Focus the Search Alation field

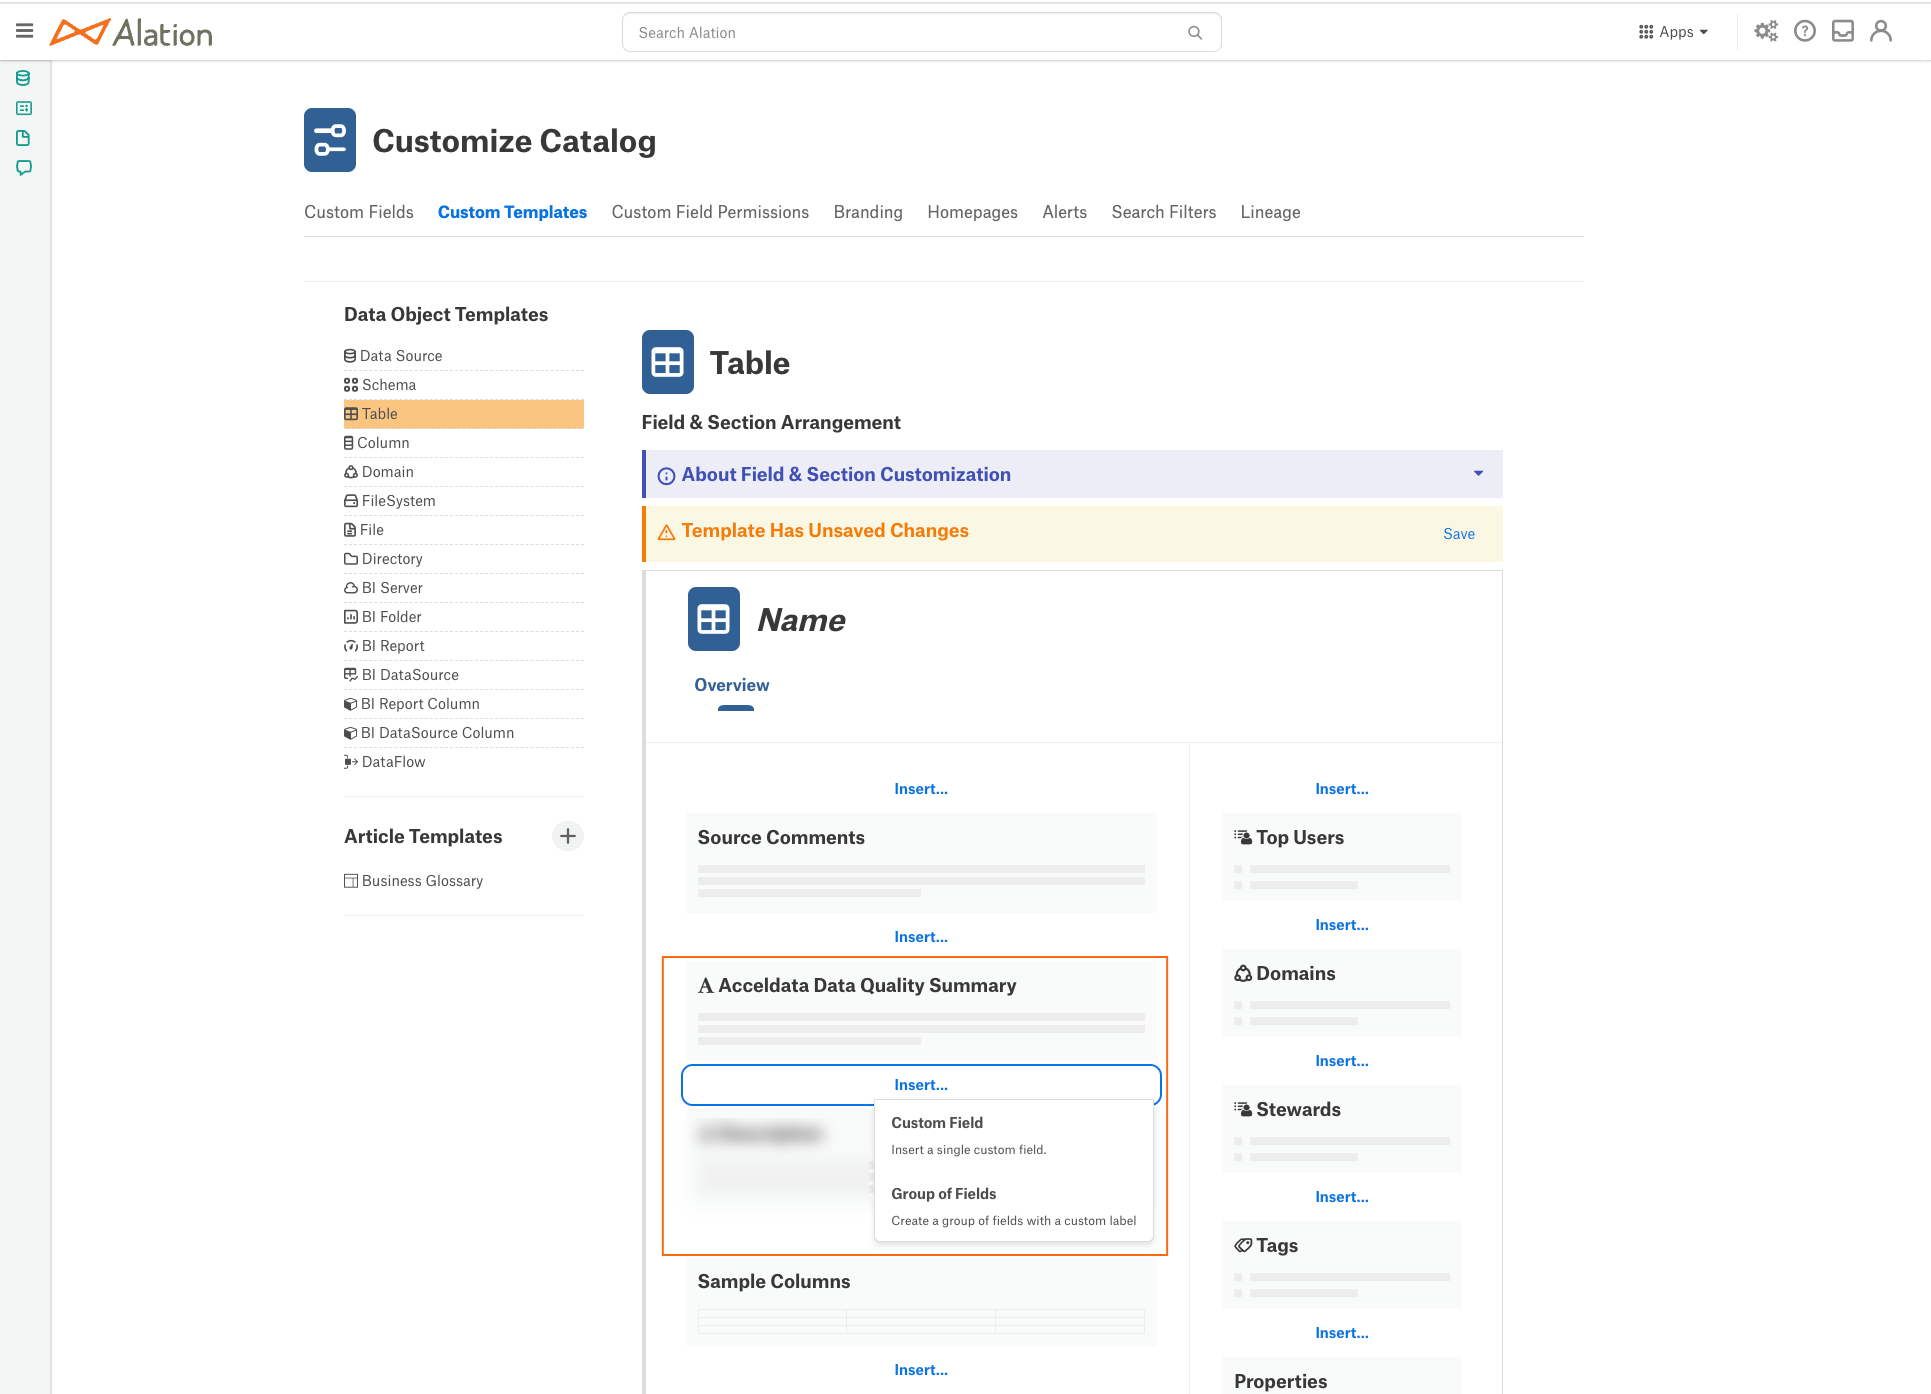(x=921, y=33)
